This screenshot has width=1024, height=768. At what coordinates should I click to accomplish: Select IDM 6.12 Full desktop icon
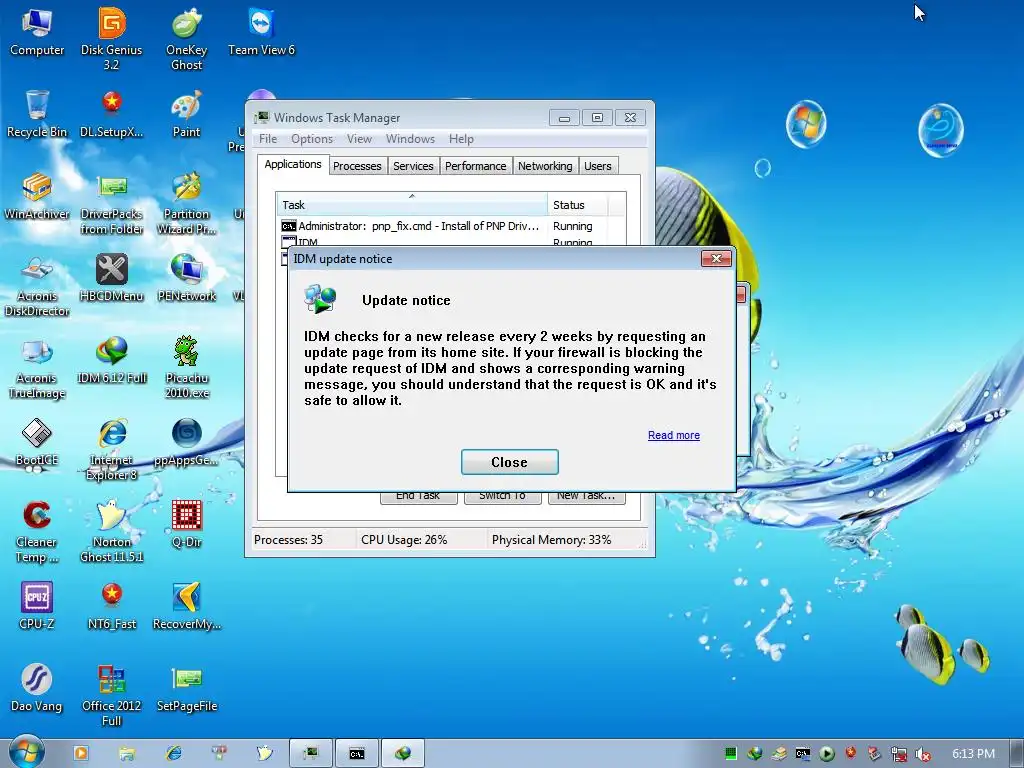(x=112, y=360)
